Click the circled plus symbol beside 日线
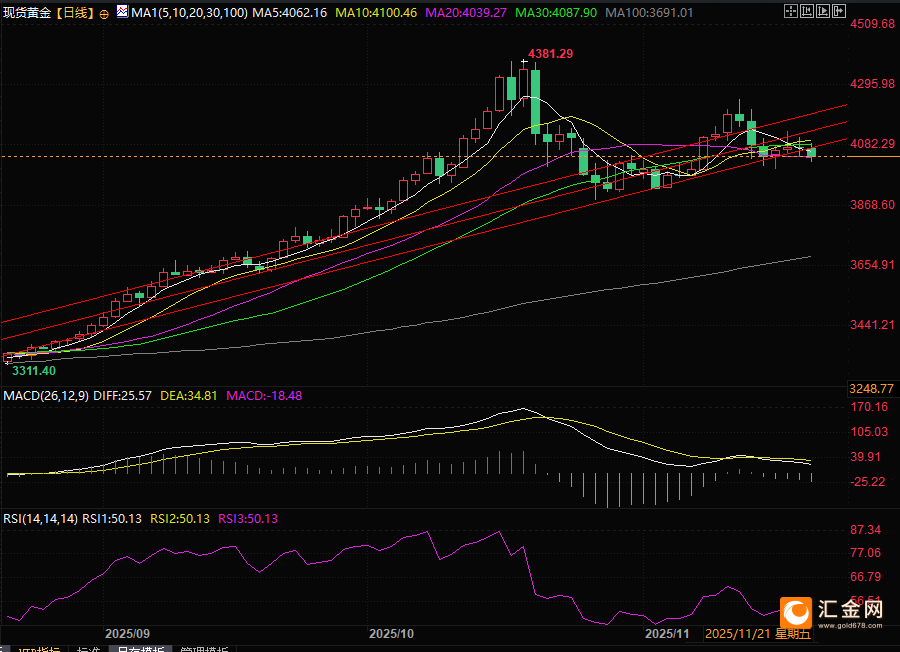This screenshot has width=900, height=652. pos(104,14)
